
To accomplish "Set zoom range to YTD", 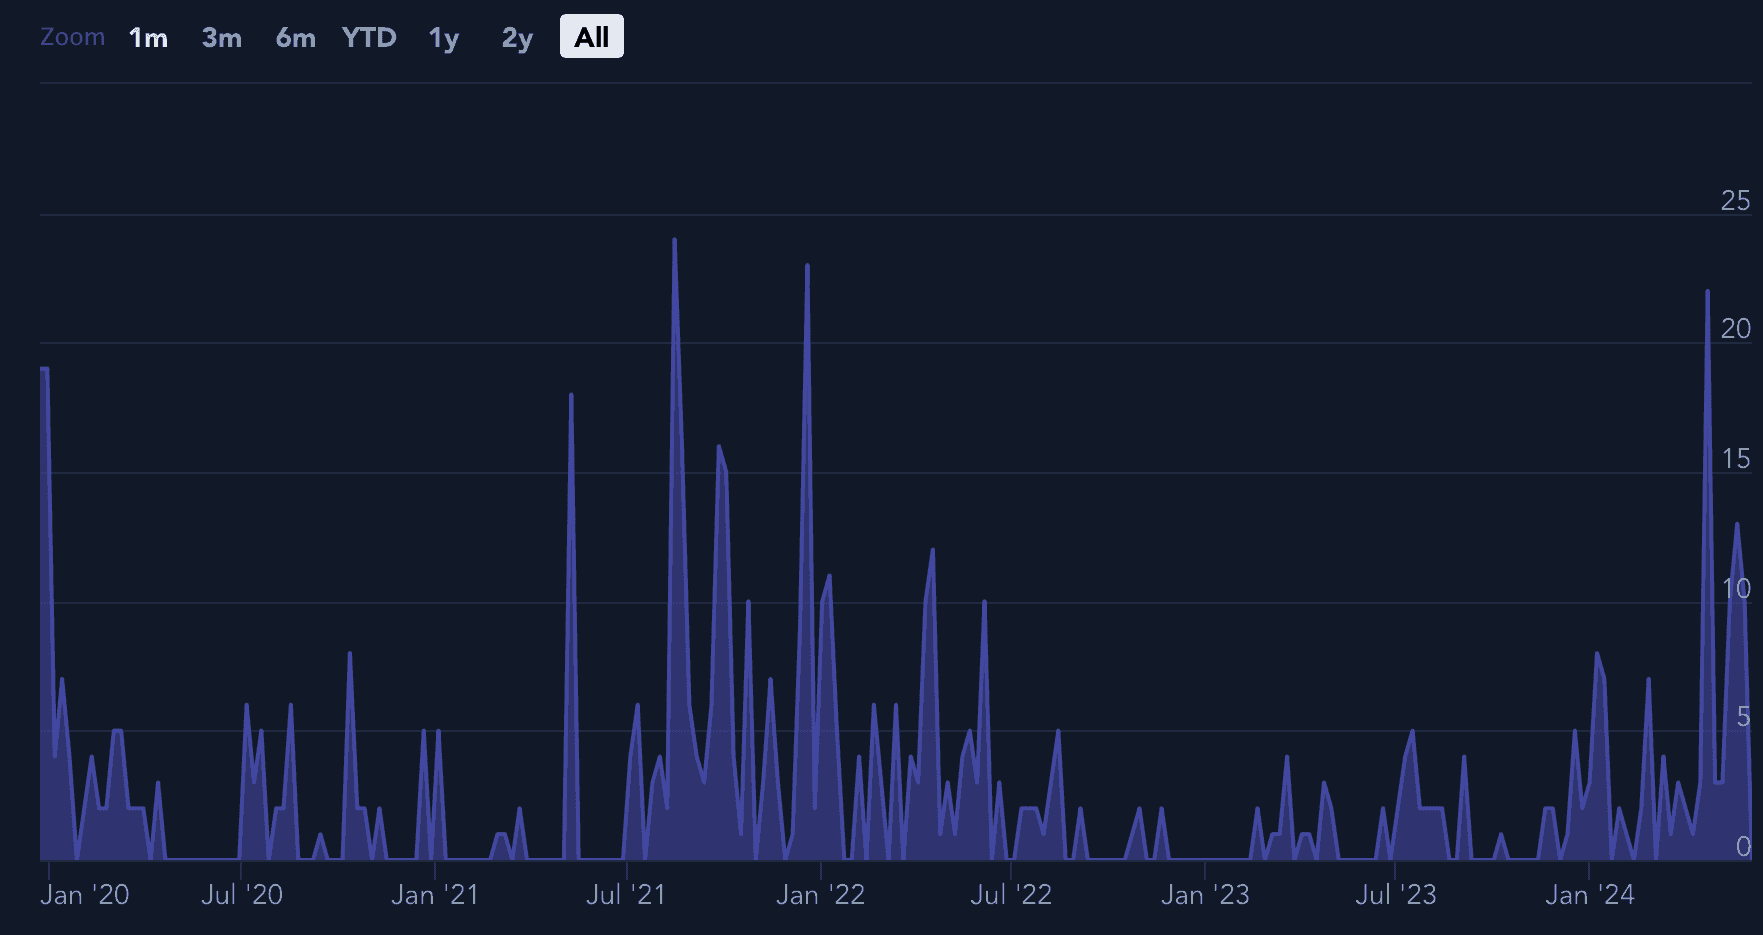I will pos(369,38).
